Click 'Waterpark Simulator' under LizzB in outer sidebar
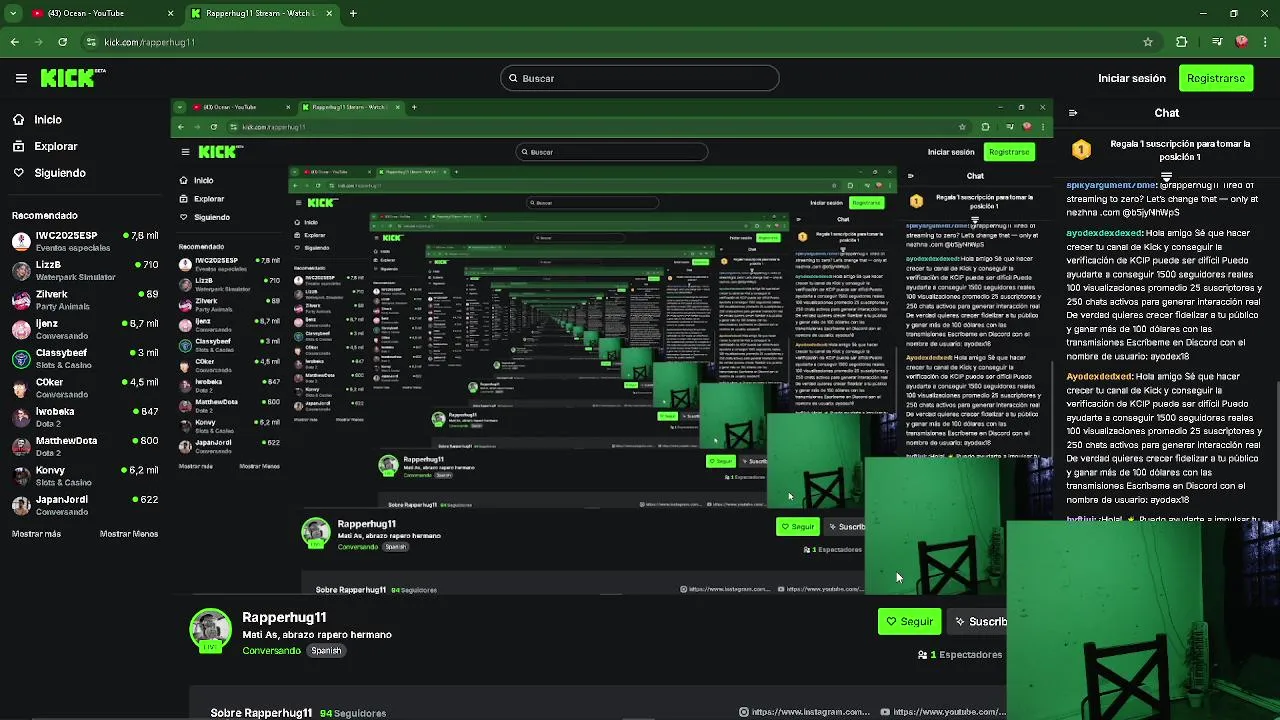 (75, 277)
